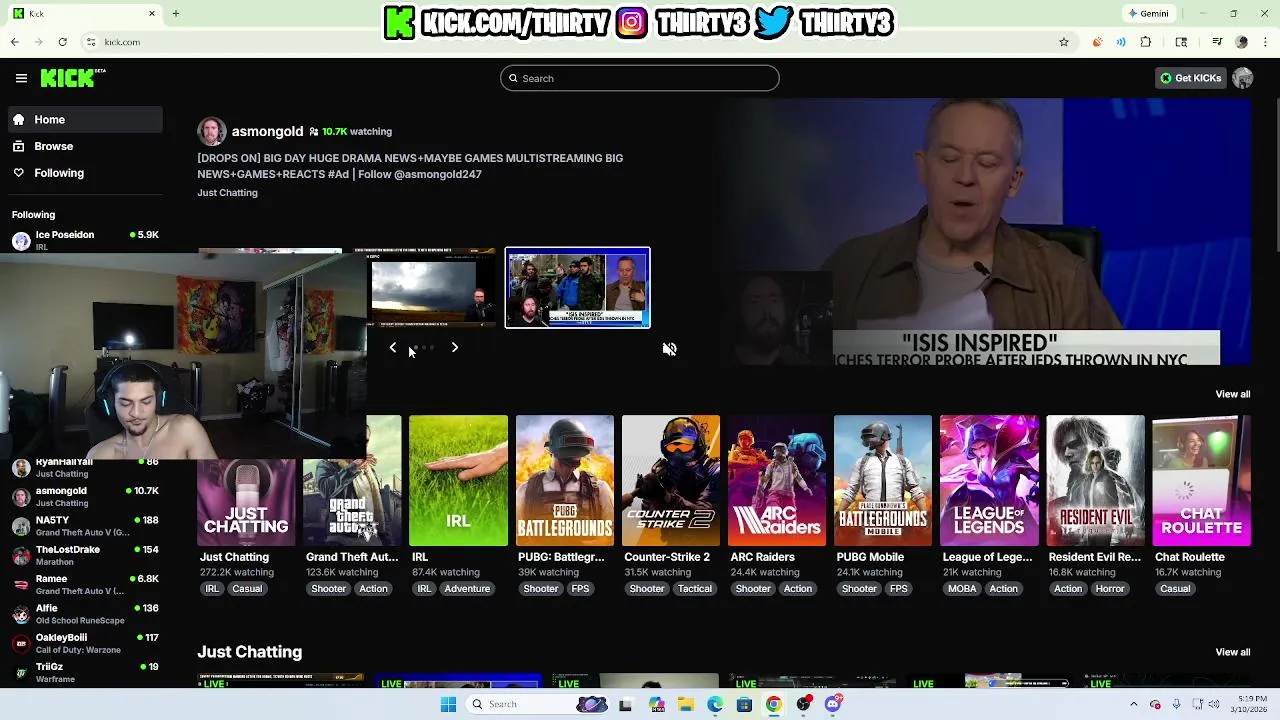The width and height of the screenshot is (1280, 720).
Task: Open asmongold's channel avatar
Action: click(211, 132)
